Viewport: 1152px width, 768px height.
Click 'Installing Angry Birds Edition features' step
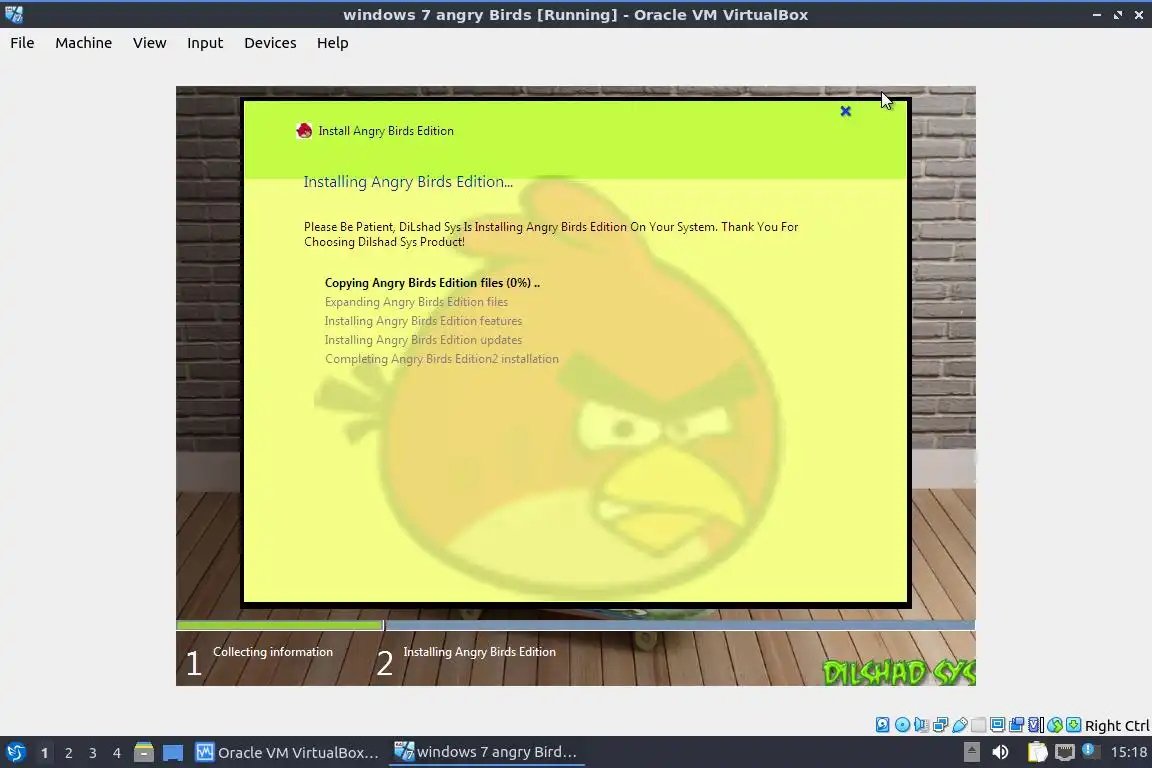[x=423, y=321]
